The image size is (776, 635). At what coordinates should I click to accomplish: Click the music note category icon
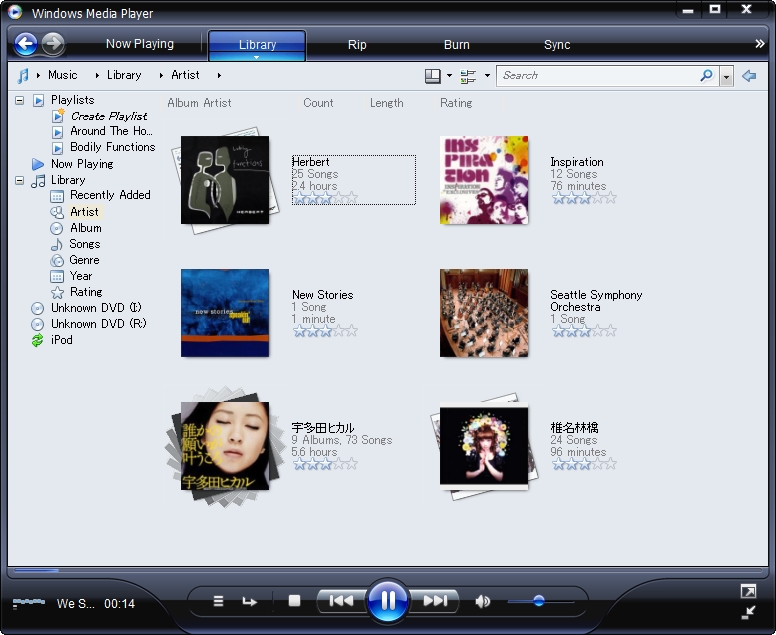23,76
